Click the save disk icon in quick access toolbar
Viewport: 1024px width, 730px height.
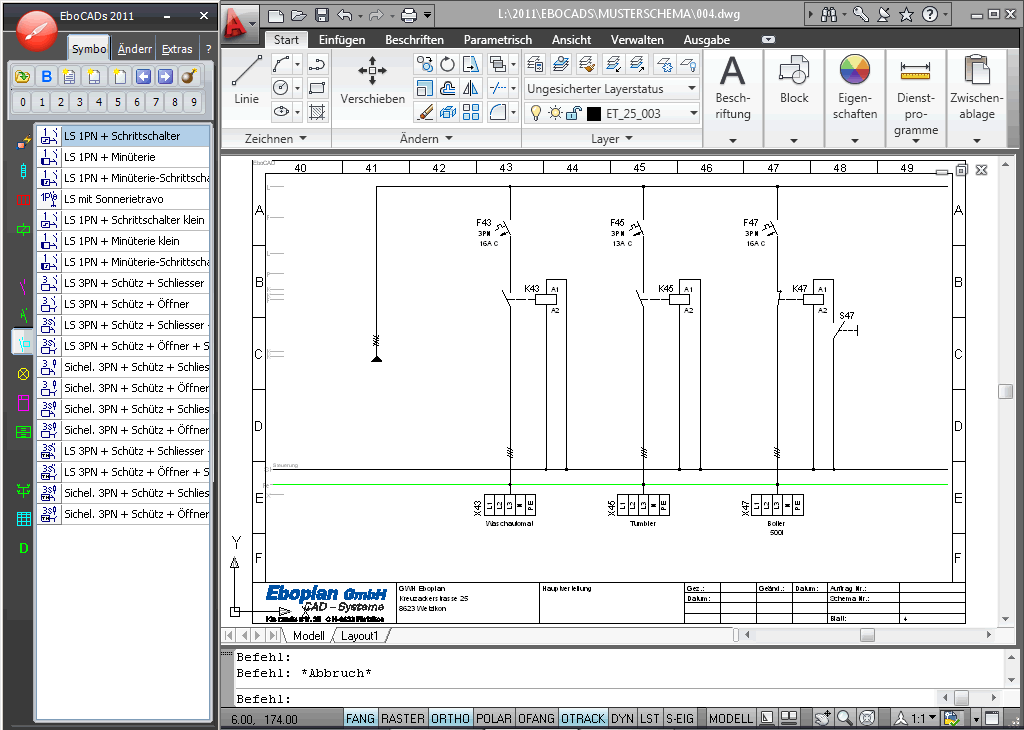tap(321, 15)
